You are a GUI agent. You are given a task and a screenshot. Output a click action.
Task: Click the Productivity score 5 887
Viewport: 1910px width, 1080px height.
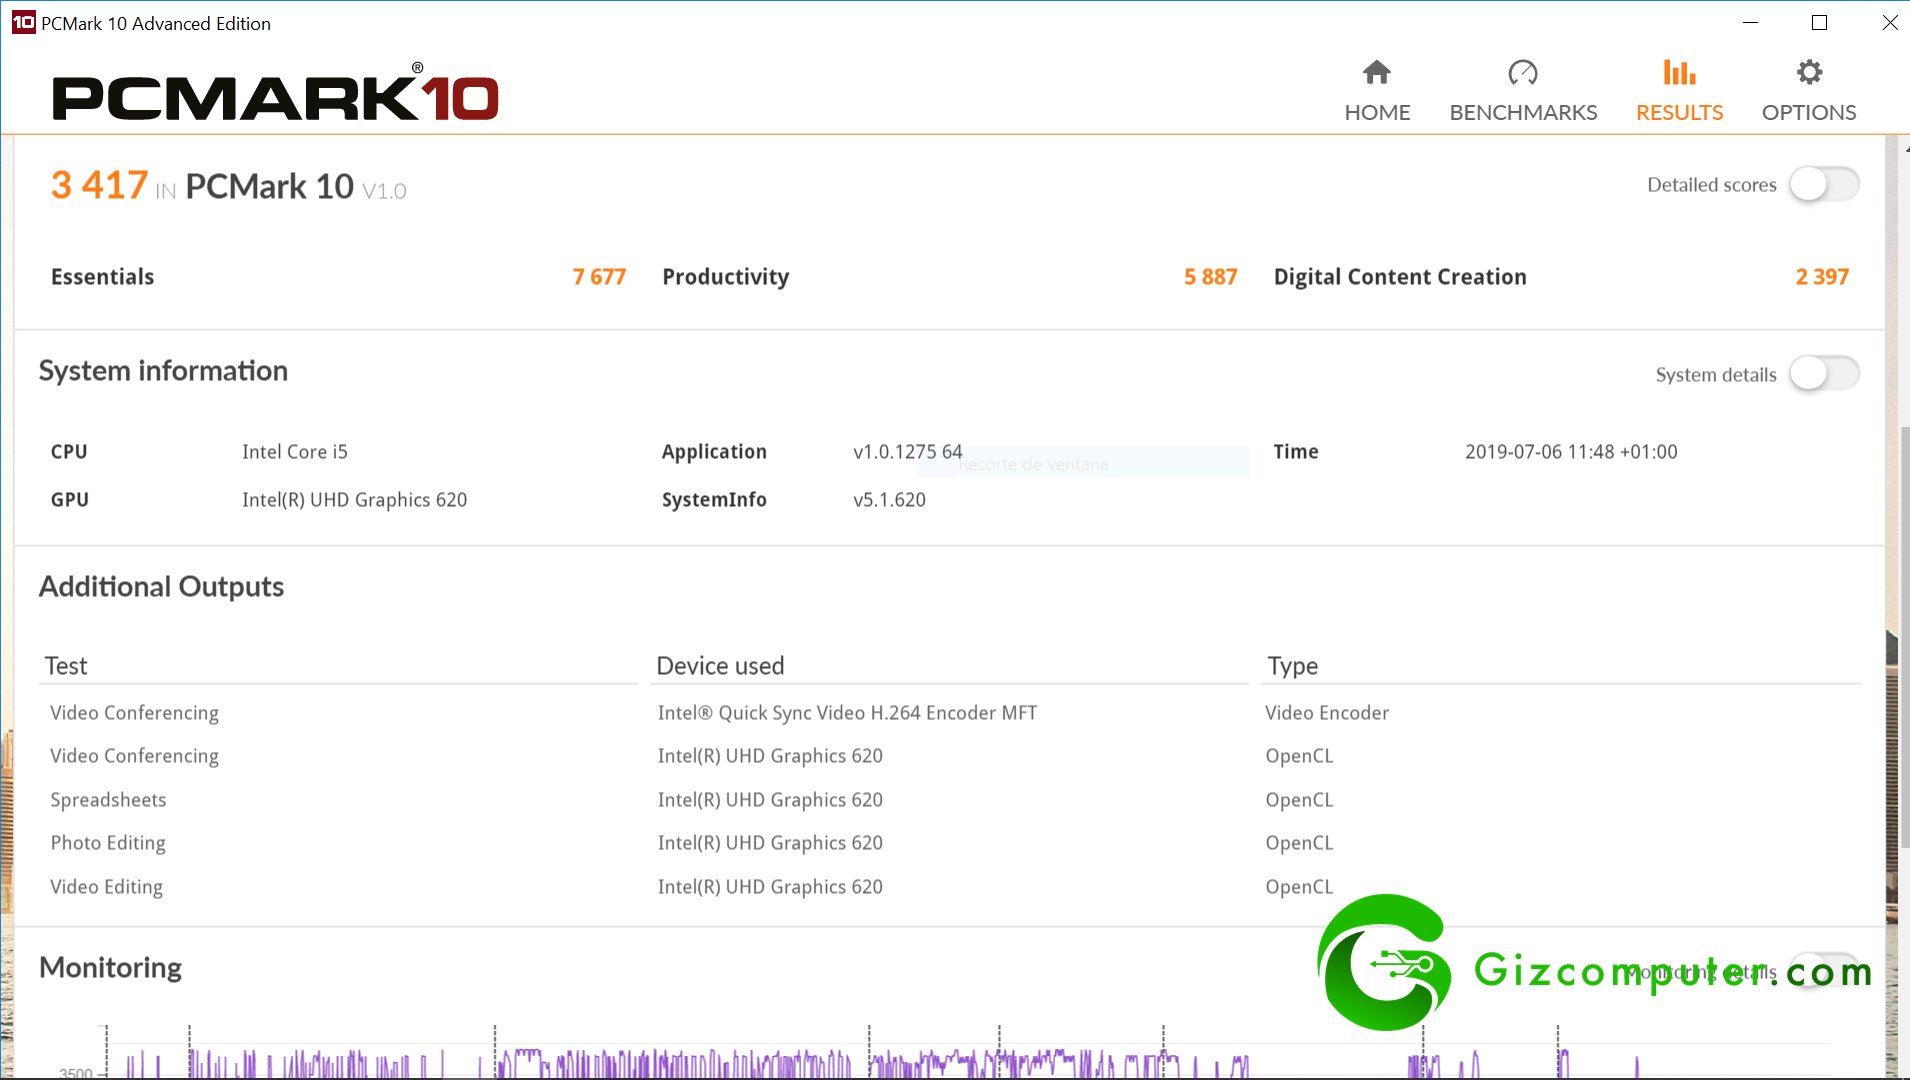tap(1210, 277)
